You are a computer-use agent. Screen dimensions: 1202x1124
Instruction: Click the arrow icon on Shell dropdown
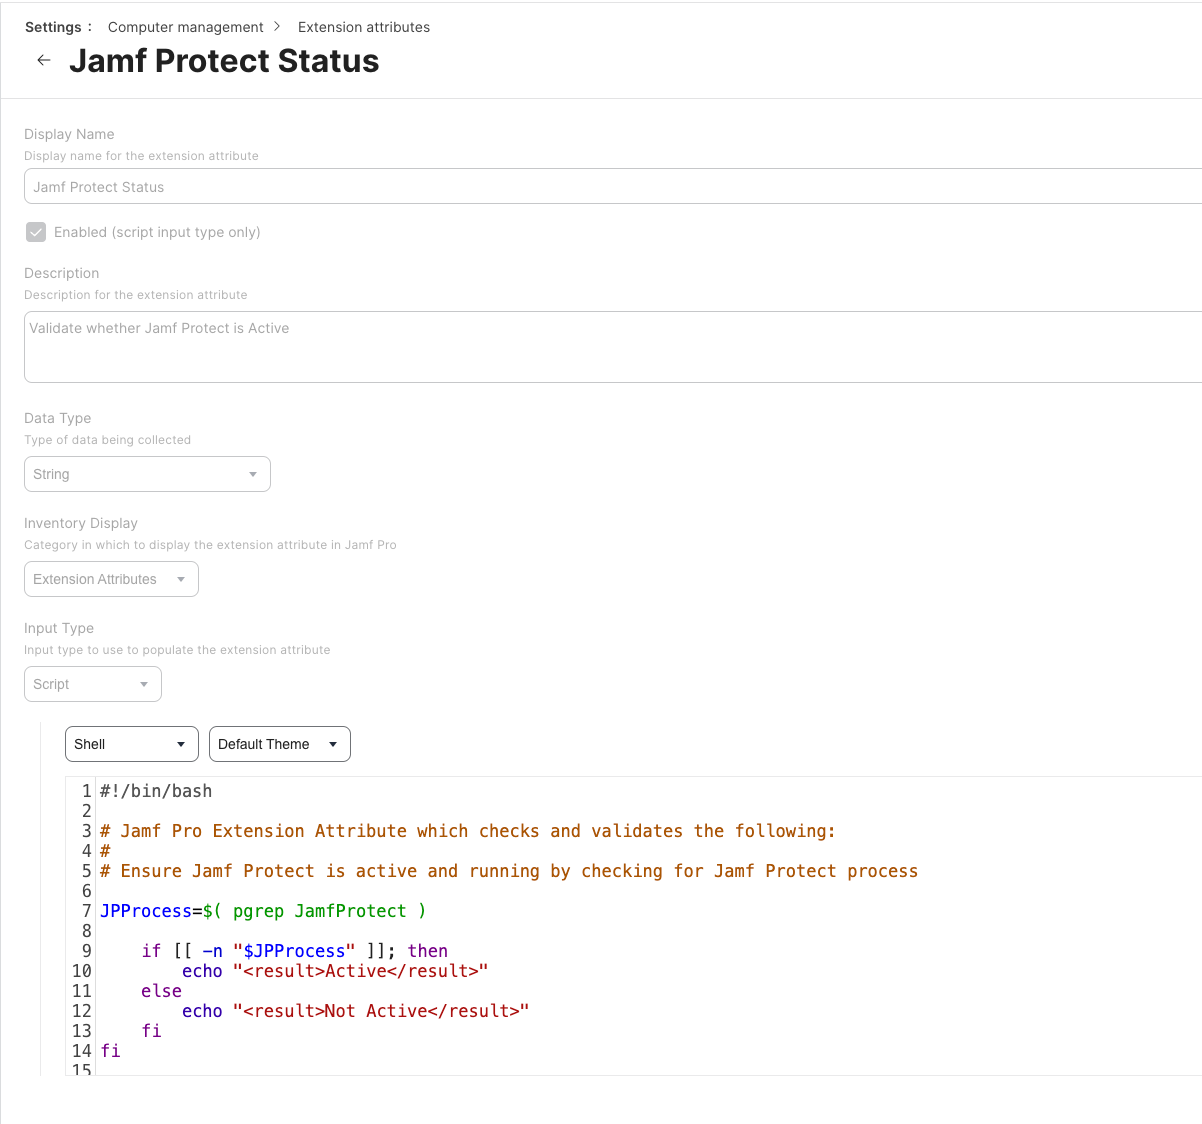(x=181, y=744)
